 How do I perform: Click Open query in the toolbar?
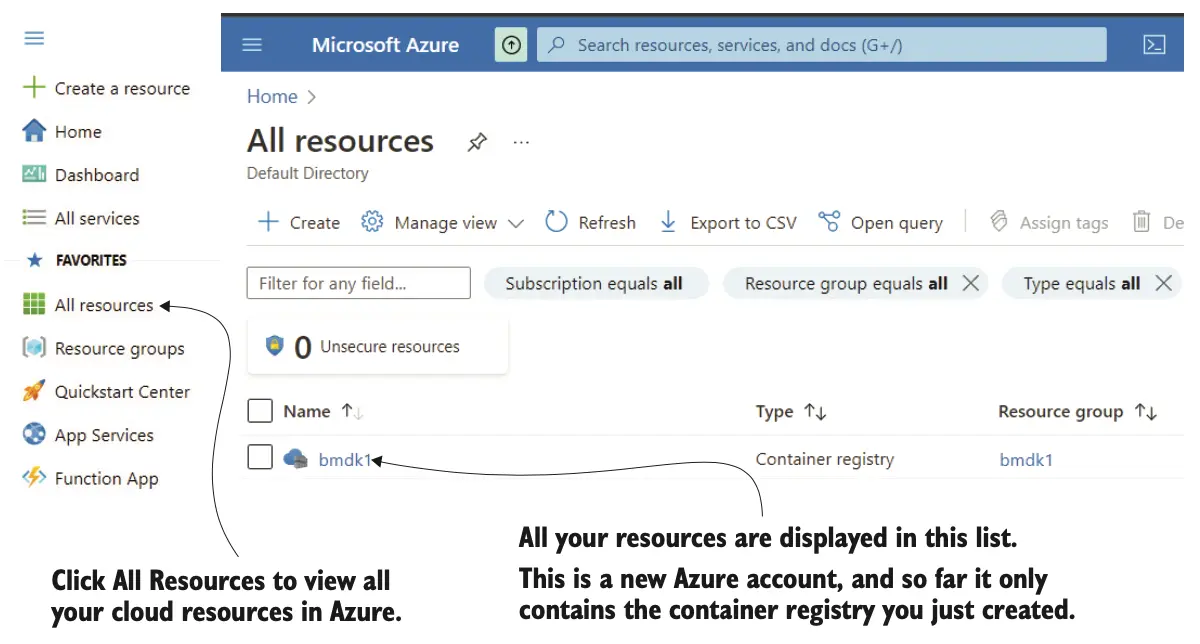pos(880,222)
